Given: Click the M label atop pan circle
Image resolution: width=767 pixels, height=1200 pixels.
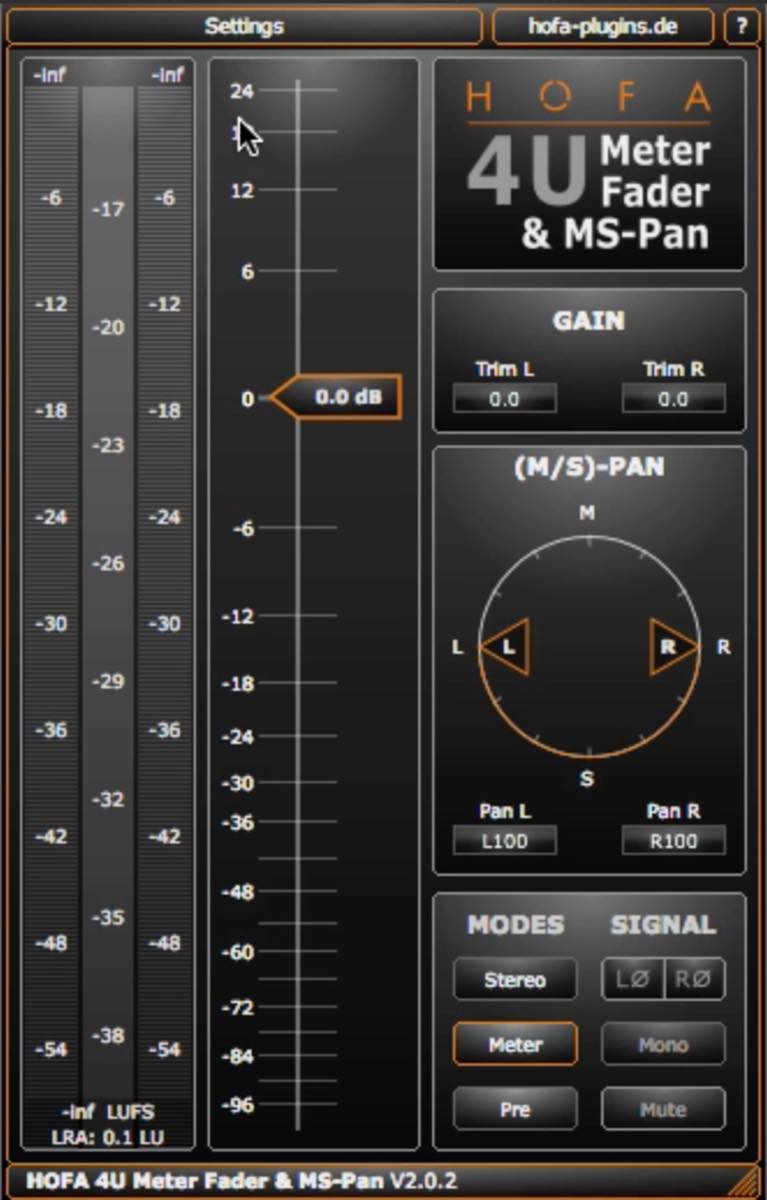Looking at the screenshot, I should pos(587,513).
